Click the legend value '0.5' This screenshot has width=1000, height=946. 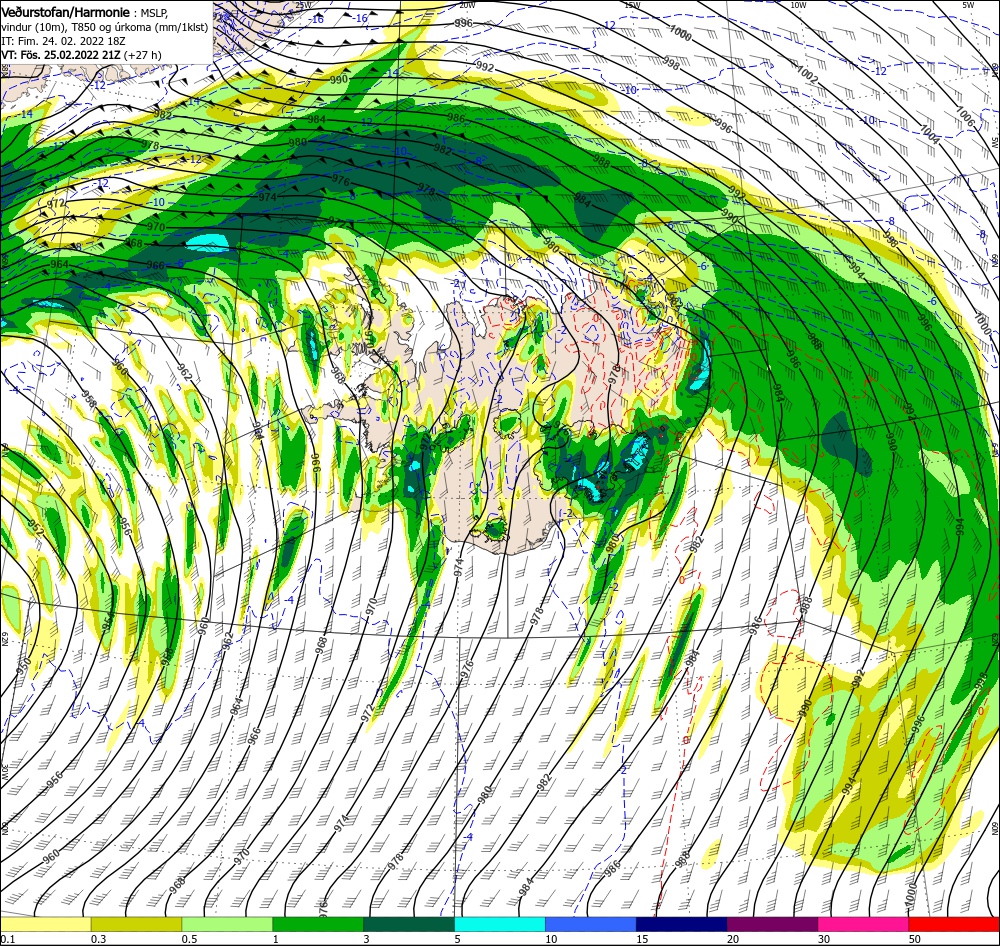(189, 939)
